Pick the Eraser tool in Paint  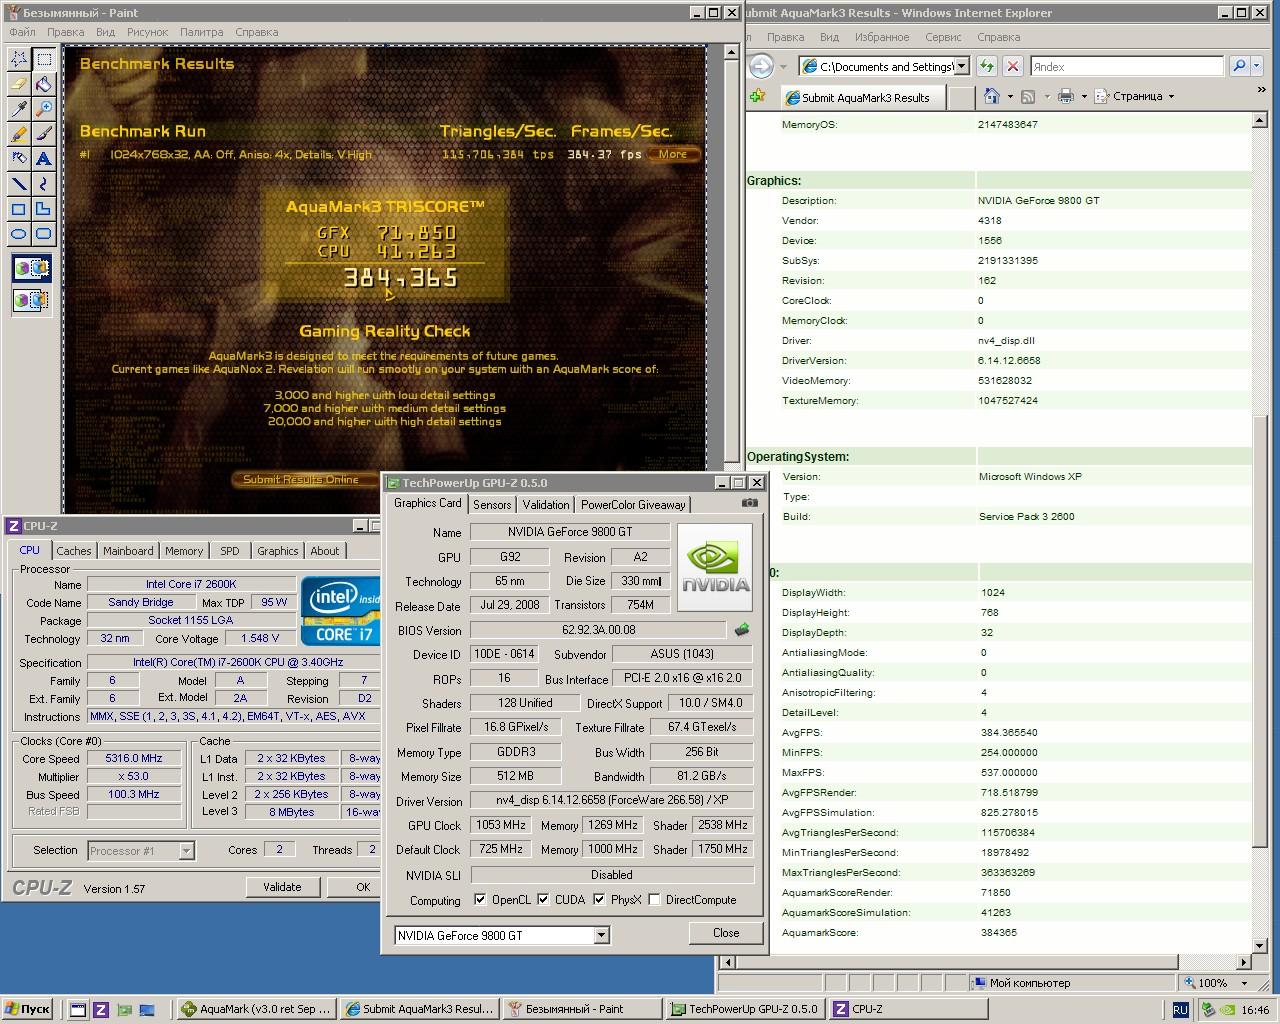click(18, 84)
